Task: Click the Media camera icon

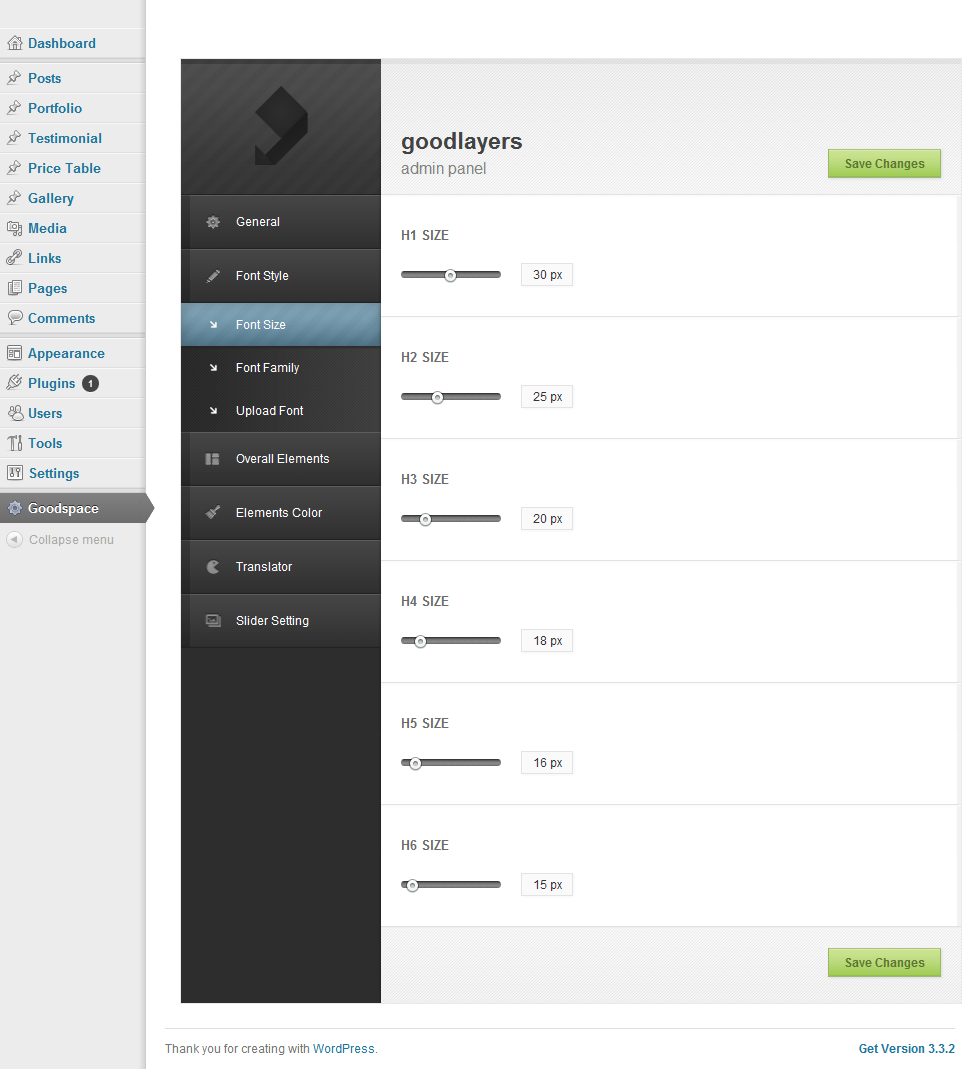Action: (14, 228)
